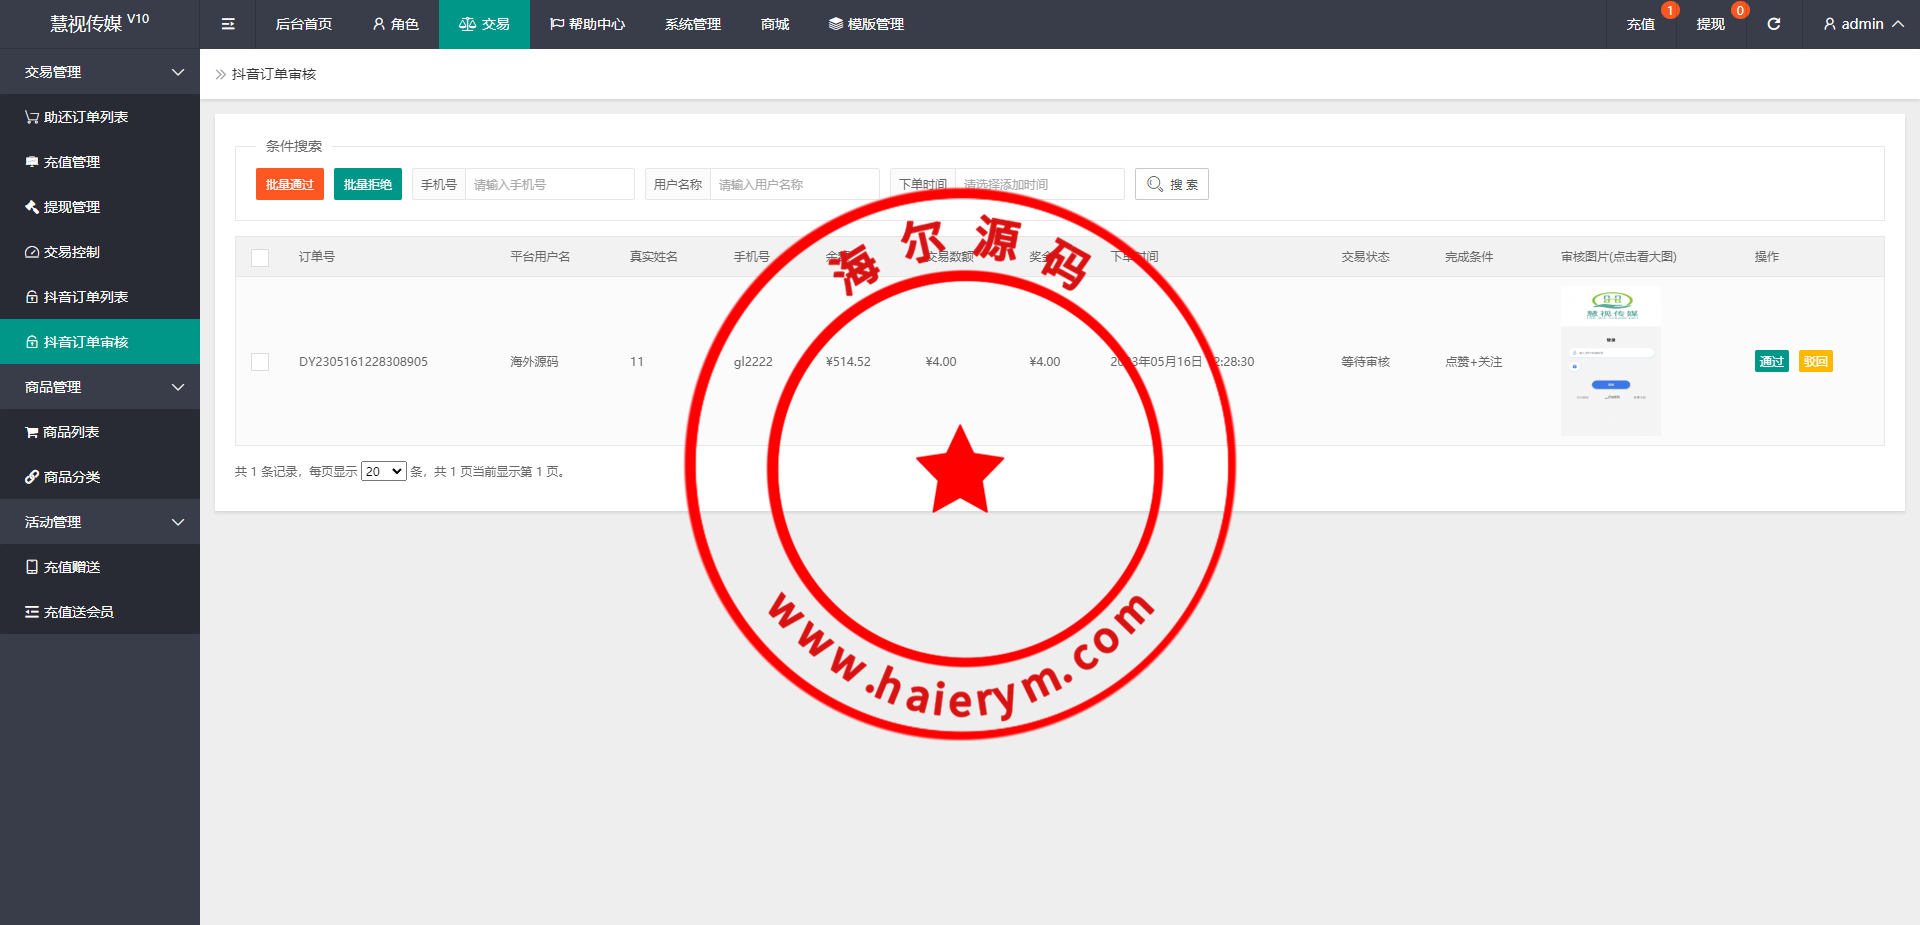Focus the 手机号 search input field
This screenshot has width=1920, height=925.
pos(548,184)
